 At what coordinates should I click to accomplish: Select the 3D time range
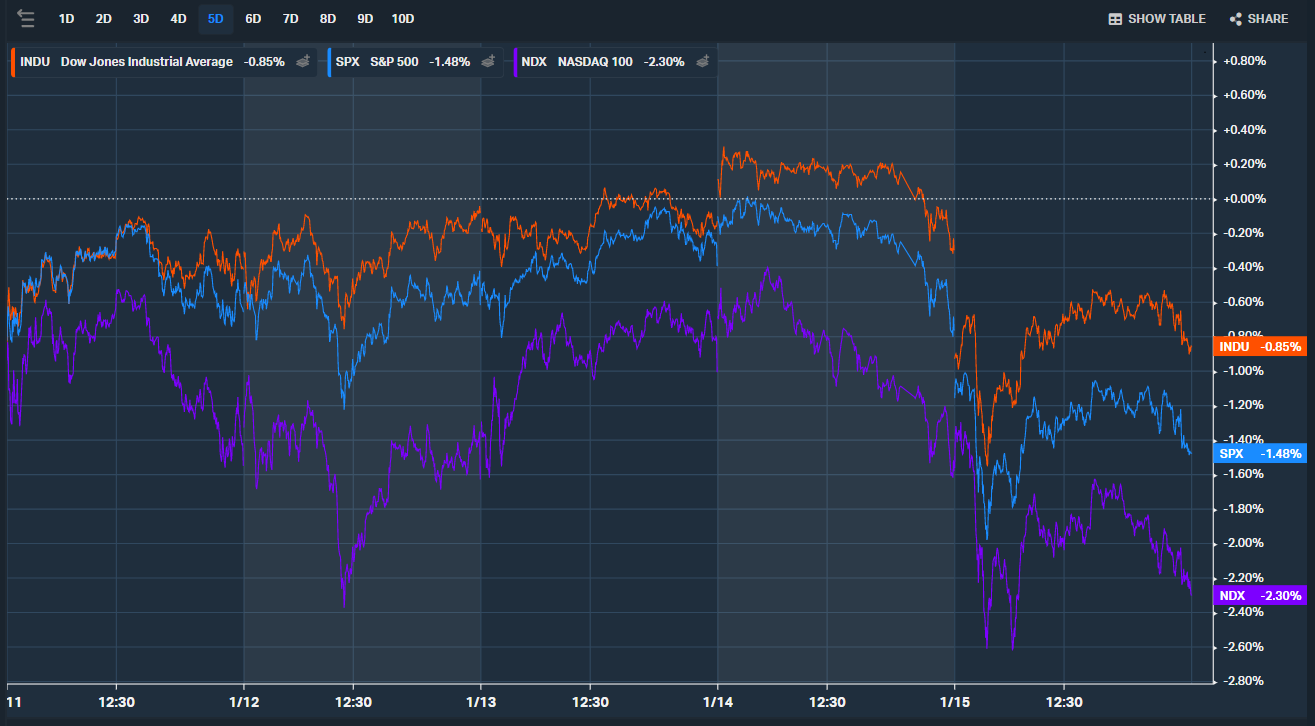(141, 19)
